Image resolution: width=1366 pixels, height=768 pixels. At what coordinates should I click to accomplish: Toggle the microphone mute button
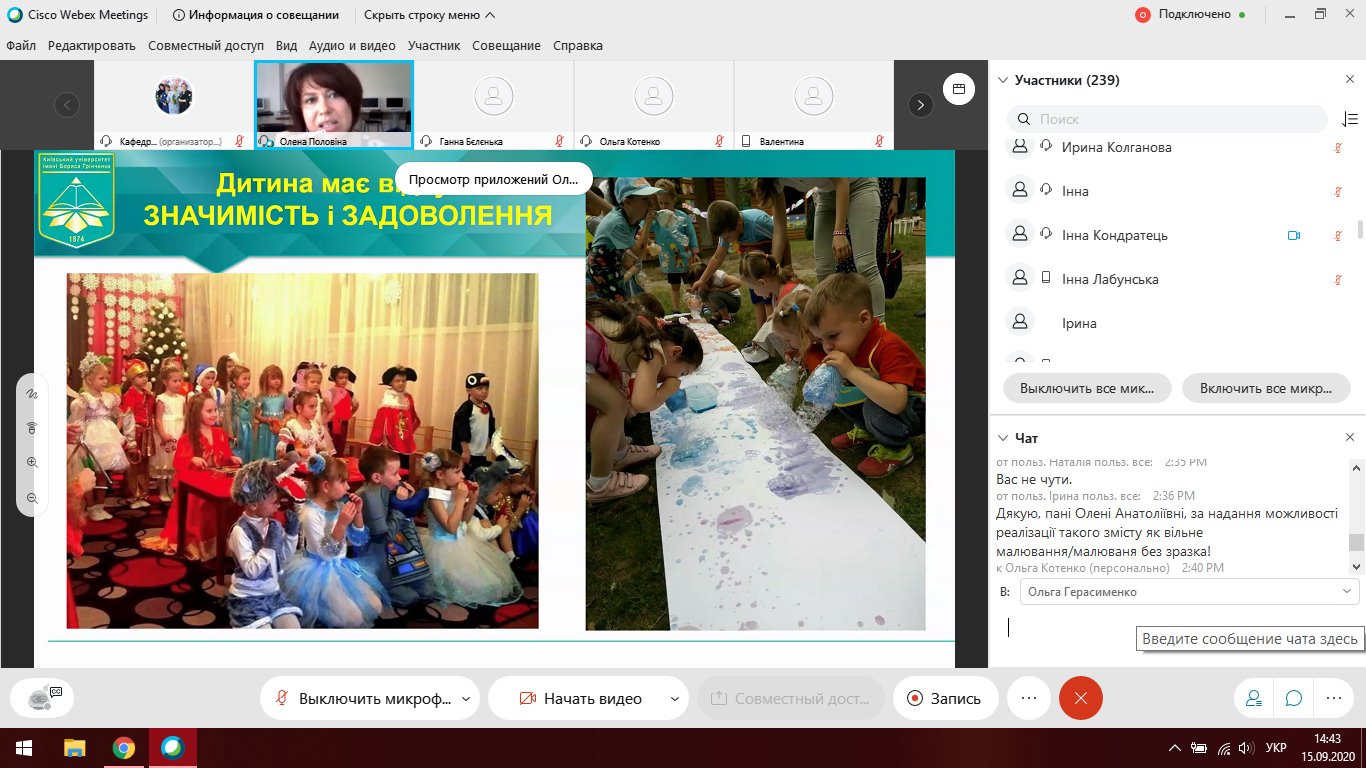pyautogui.click(x=360, y=698)
